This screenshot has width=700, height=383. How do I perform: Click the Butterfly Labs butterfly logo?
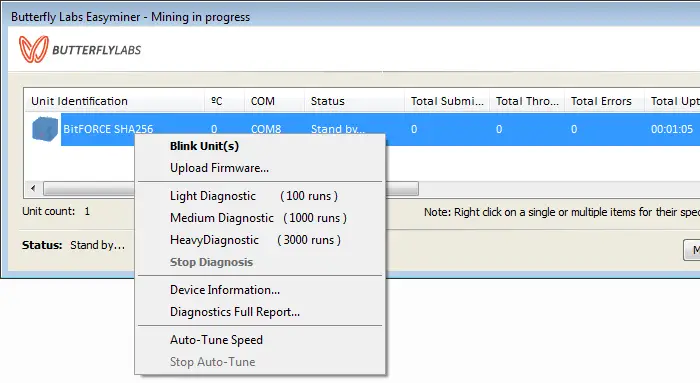point(33,49)
